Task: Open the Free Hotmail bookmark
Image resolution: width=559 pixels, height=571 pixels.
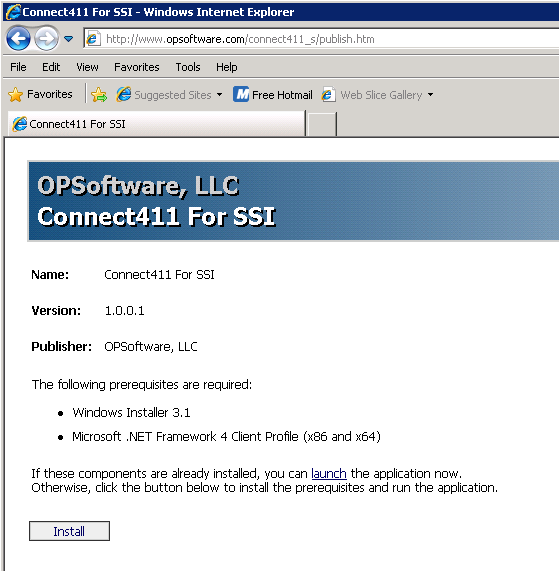Action: pos(273,95)
